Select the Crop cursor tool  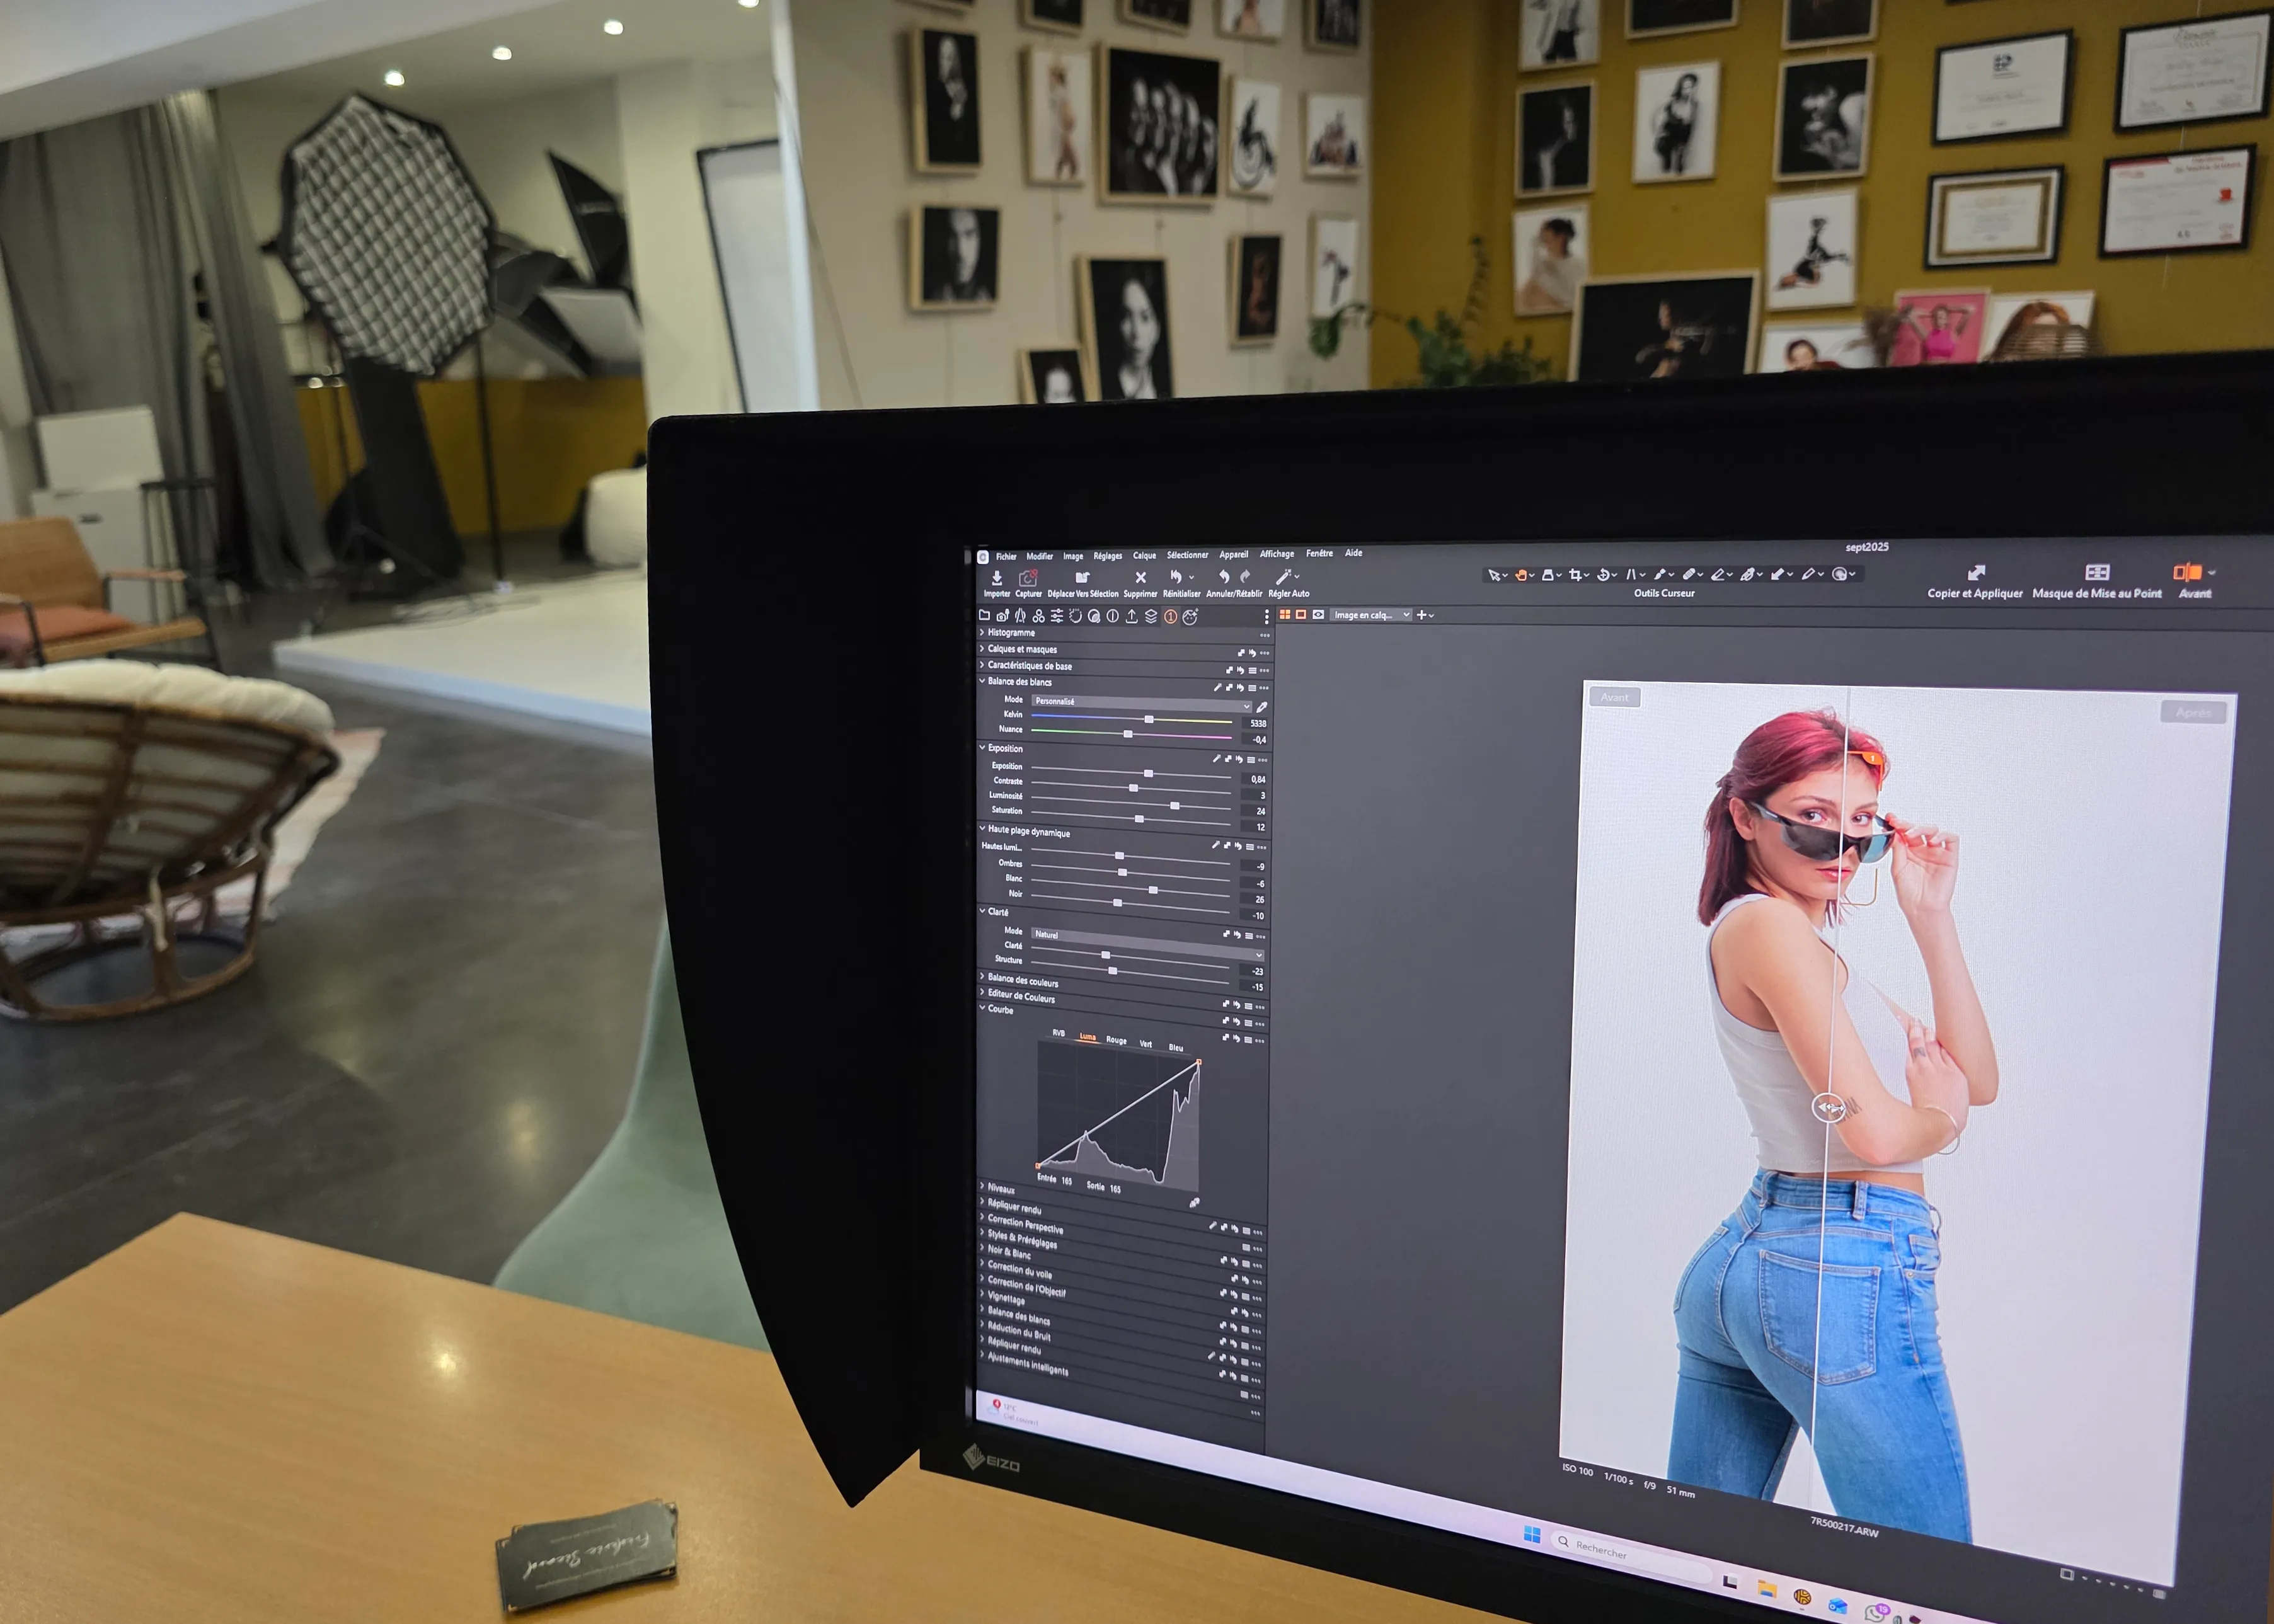pos(1575,575)
